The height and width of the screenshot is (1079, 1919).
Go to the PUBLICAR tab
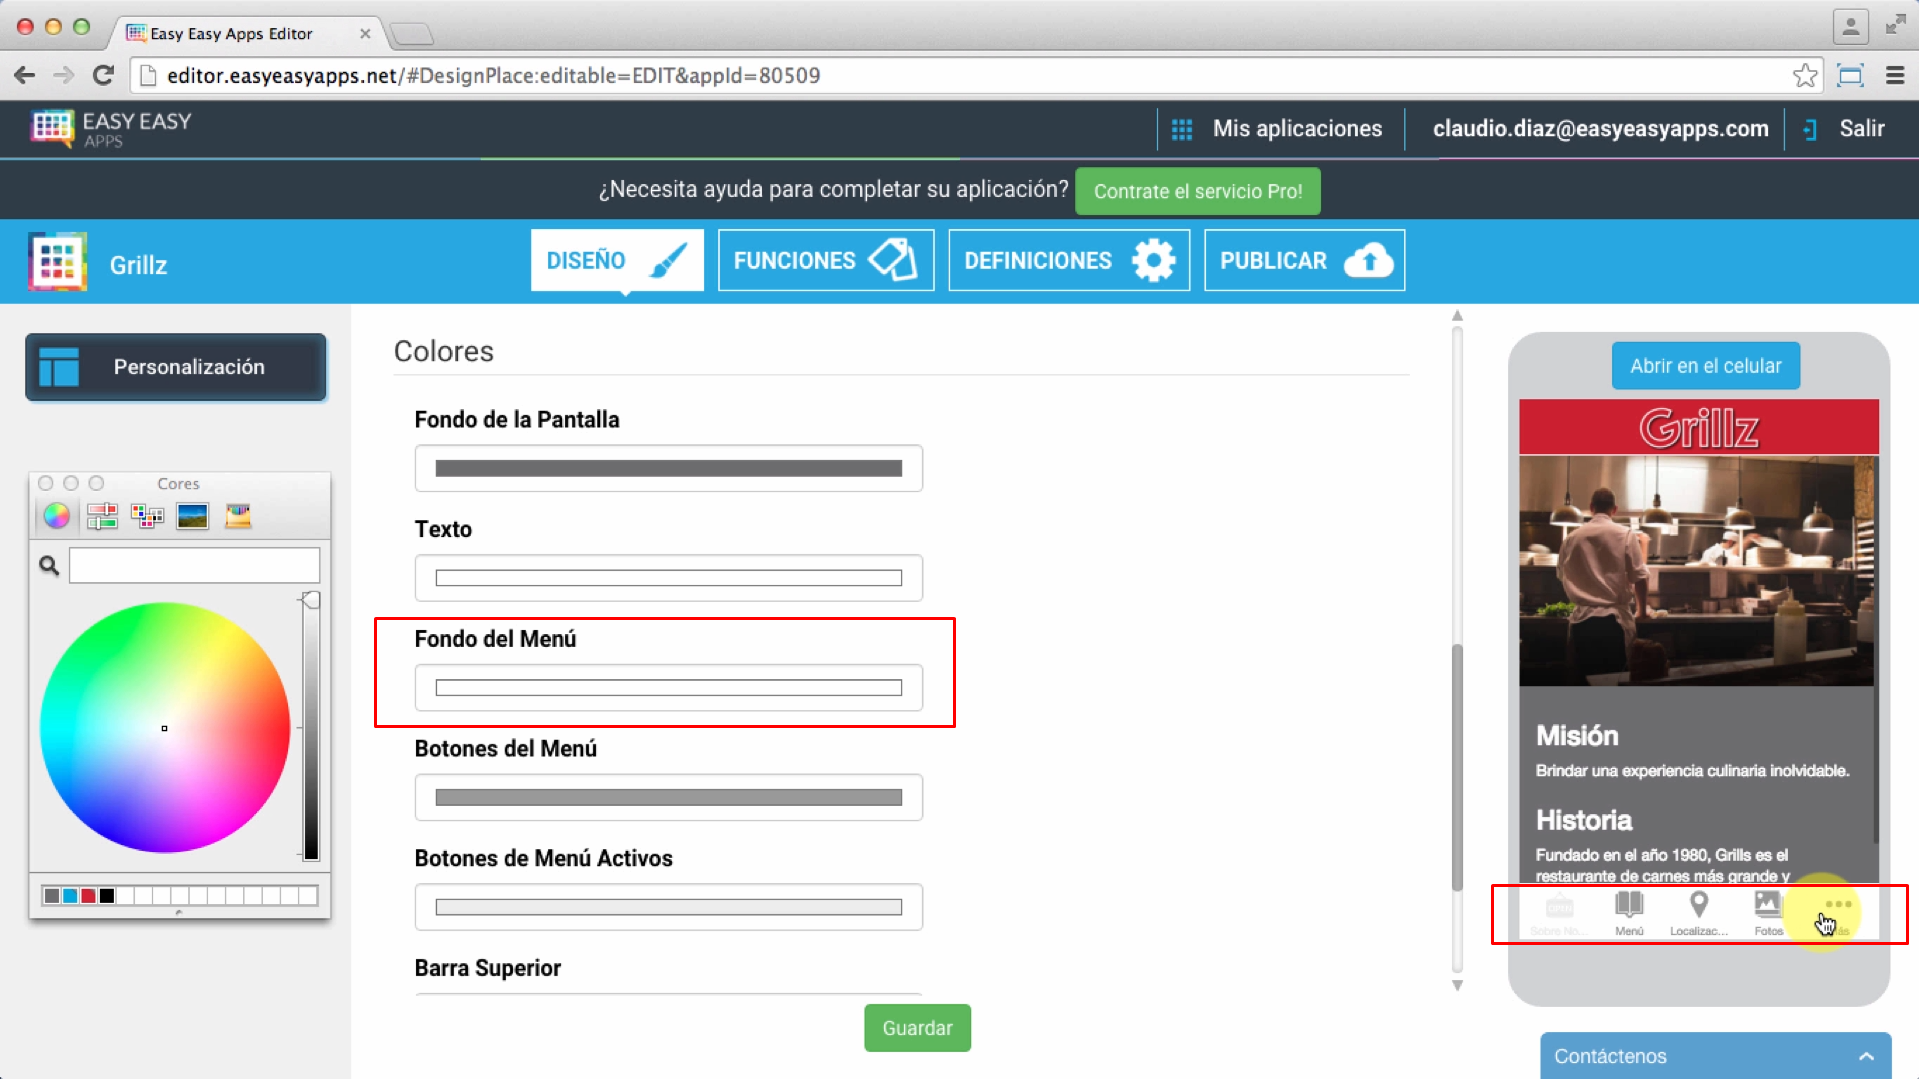click(1303, 261)
